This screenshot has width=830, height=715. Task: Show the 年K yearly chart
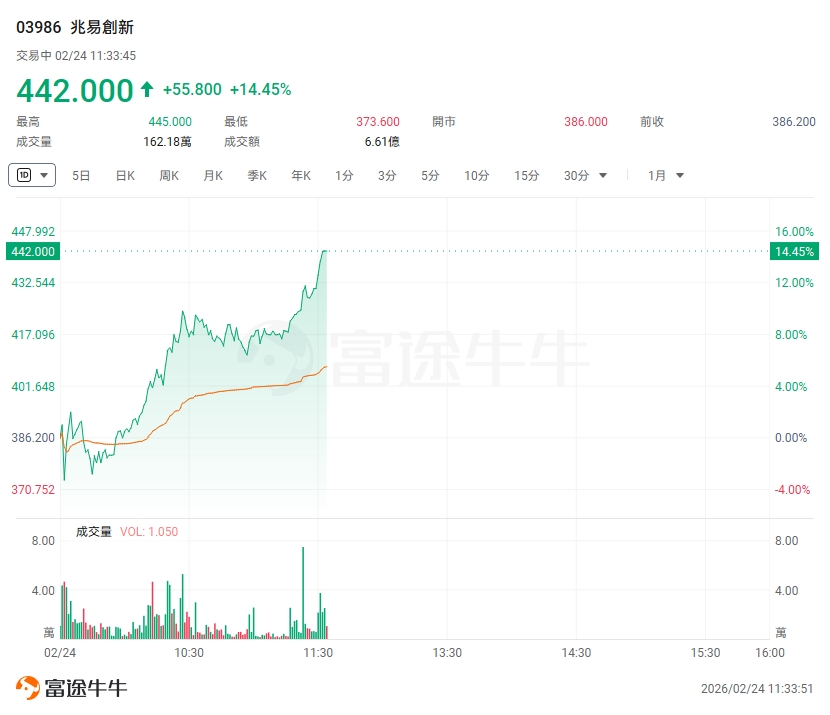[301, 176]
